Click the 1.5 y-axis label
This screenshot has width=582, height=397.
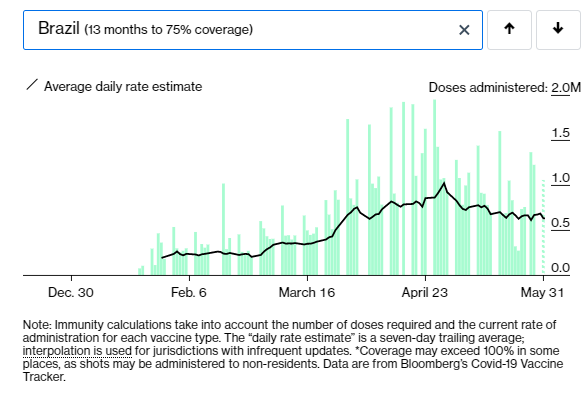(x=560, y=133)
